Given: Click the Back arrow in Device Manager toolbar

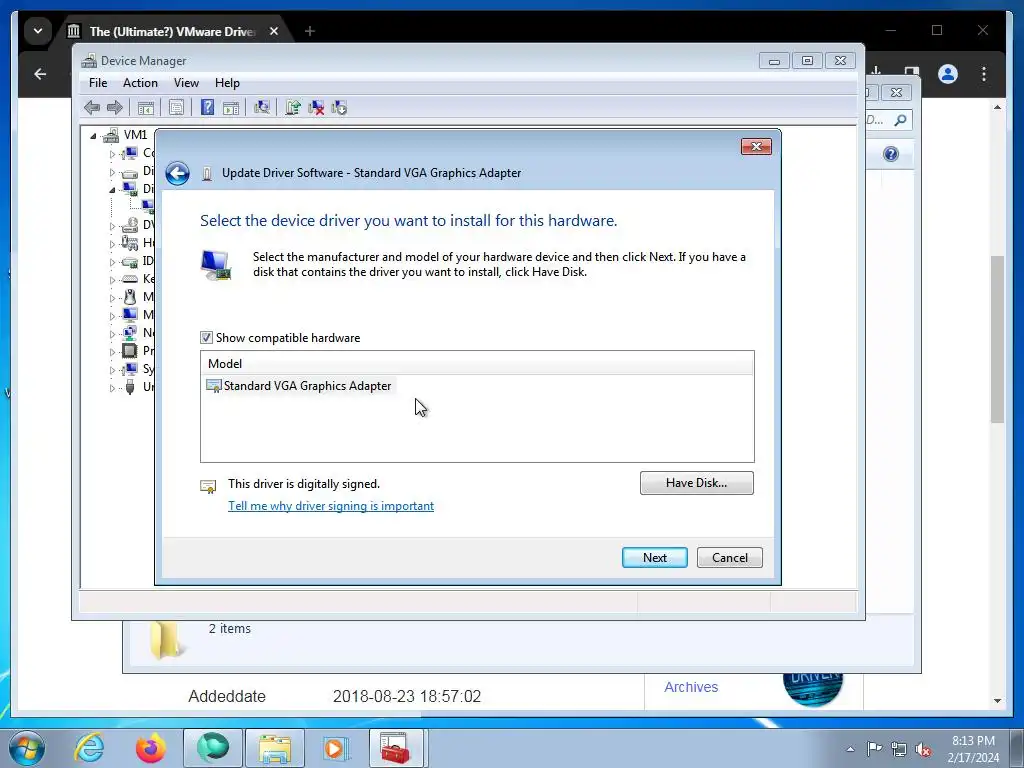Looking at the screenshot, I should [x=92, y=108].
